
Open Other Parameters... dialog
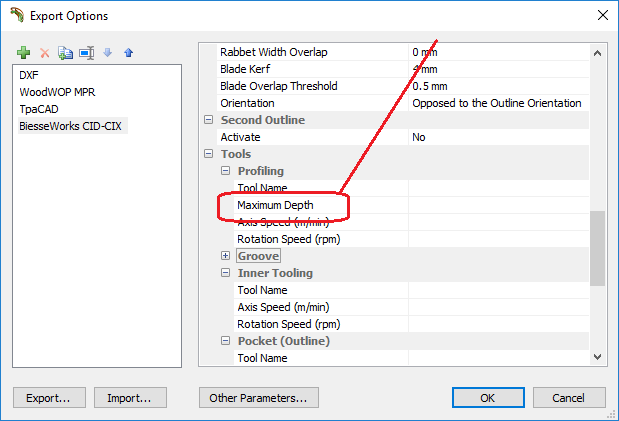click(x=258, y=398)
